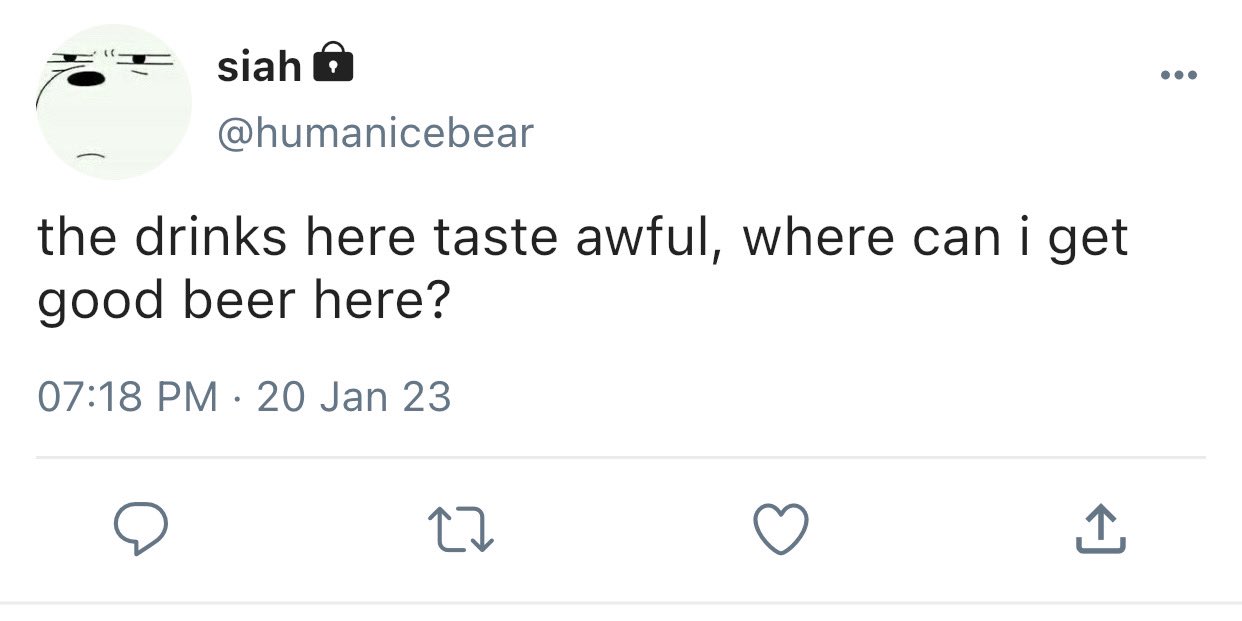Image resolution: width=1242 pixels, height=621 pixels.
Task: Open the tweet text starting 'the drinks here'
Action: (583, 268)
